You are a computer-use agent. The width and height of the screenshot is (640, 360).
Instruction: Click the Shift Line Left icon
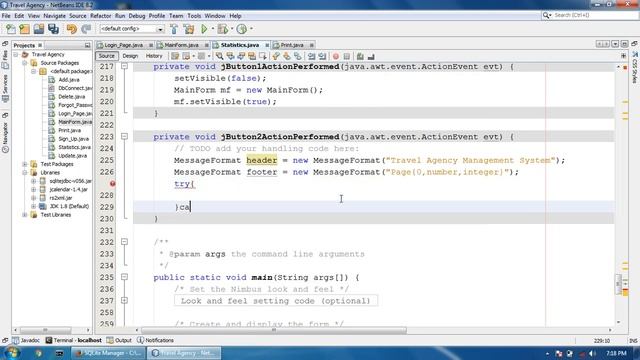click(x=311, y=56)
